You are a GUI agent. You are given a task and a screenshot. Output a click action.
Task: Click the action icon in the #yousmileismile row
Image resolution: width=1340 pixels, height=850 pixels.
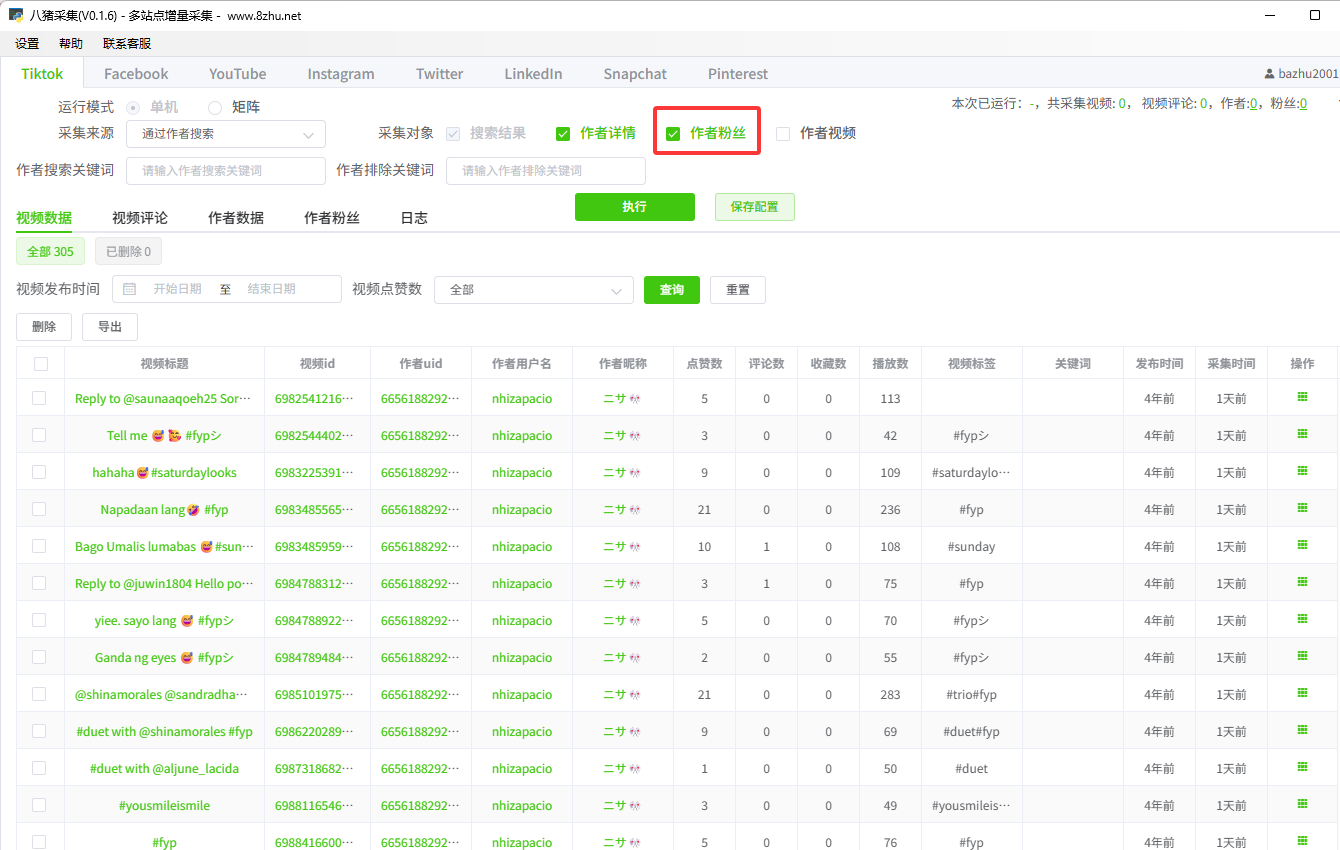click(x=1302, y=804)
